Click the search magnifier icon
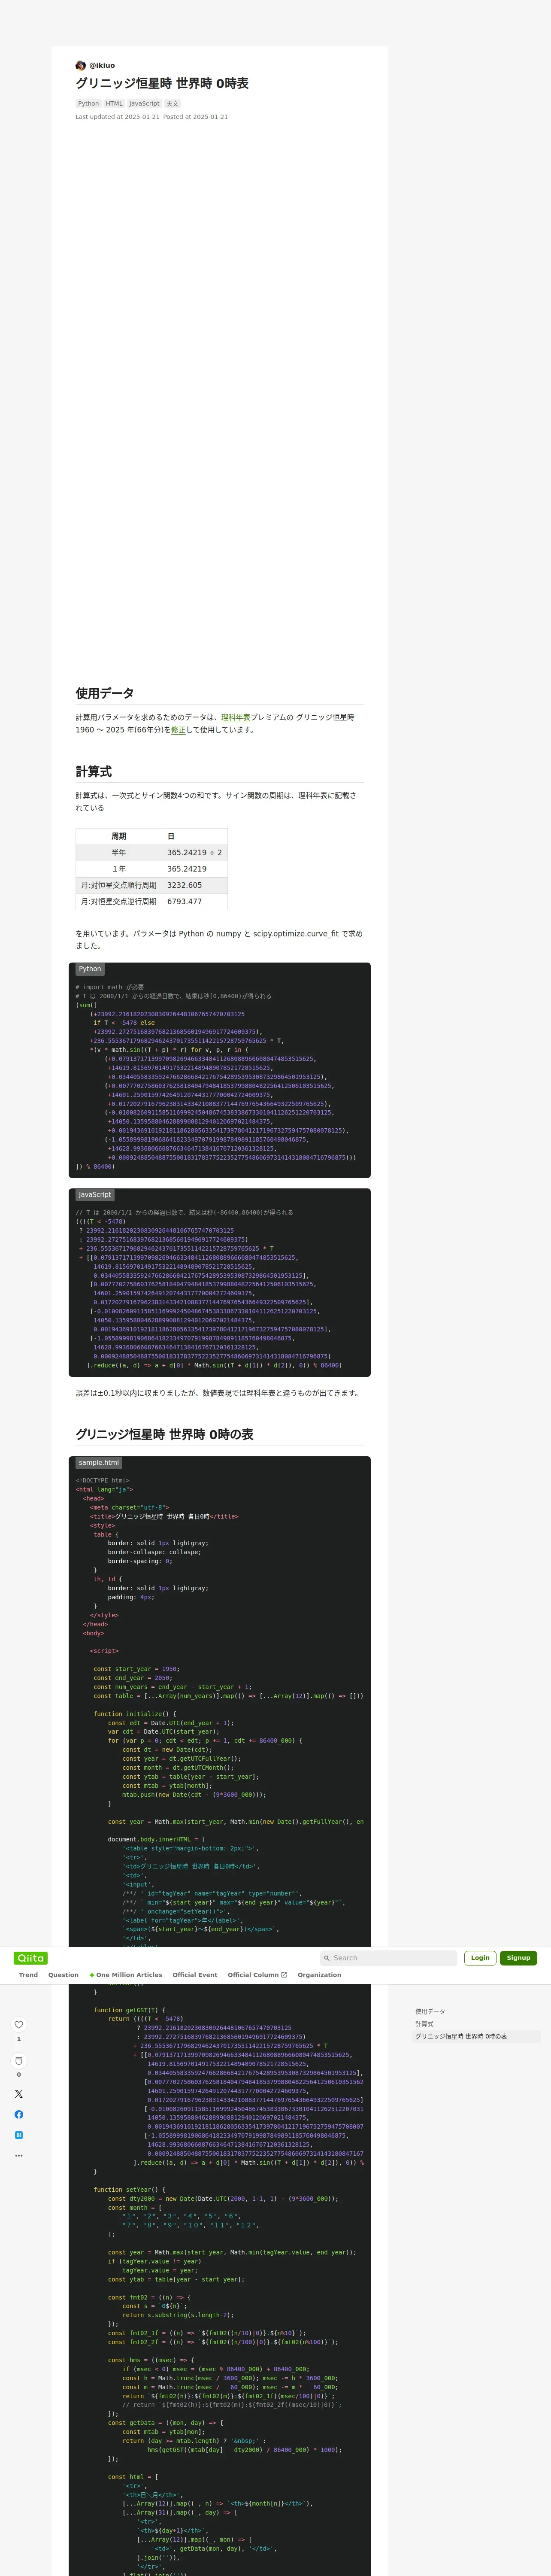Image resolution: width=551 pixels, height=2576 pixels. 326,1958
